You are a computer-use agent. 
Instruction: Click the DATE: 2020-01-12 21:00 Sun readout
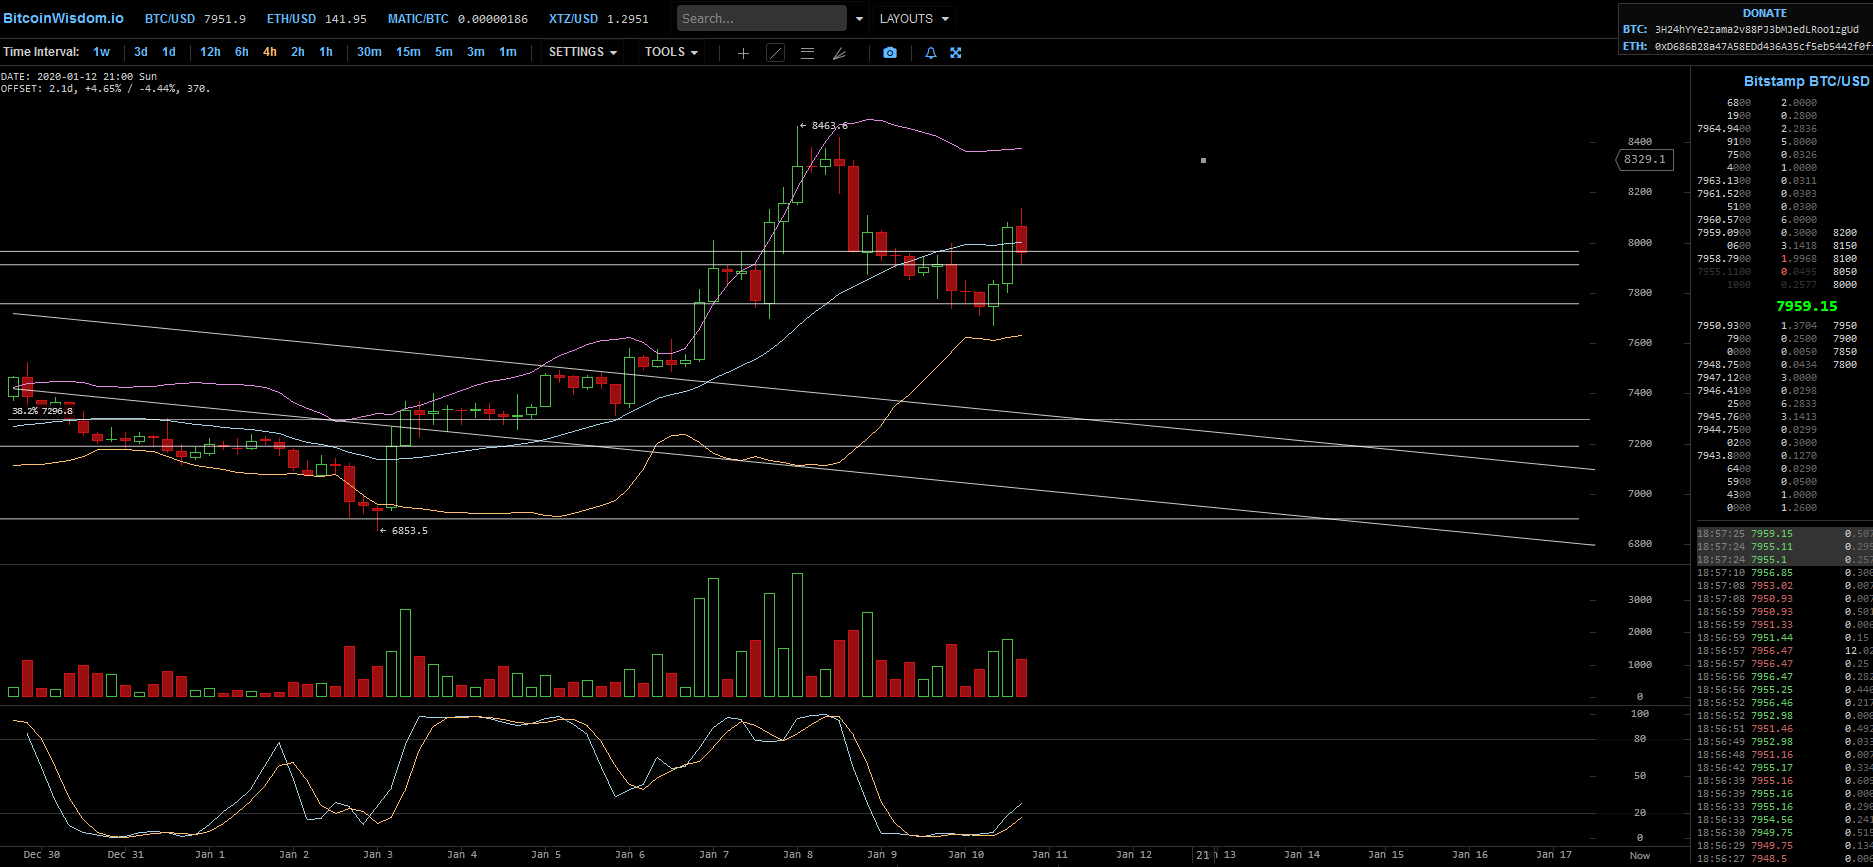(79, 76)
